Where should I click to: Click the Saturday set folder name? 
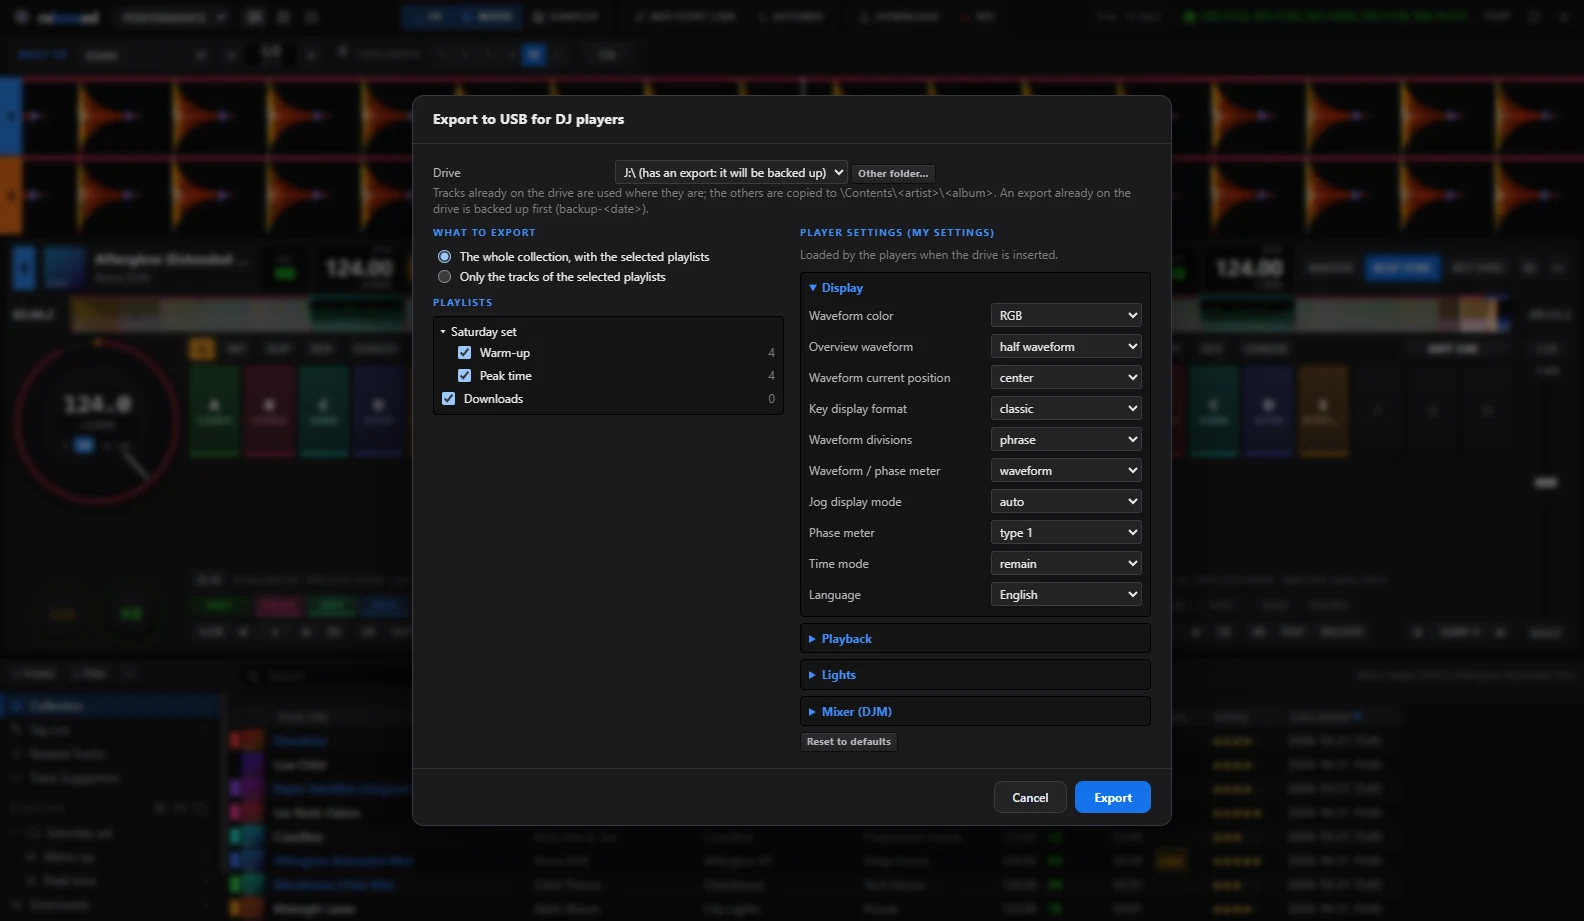pyautogui.click(x=484, y=332)
